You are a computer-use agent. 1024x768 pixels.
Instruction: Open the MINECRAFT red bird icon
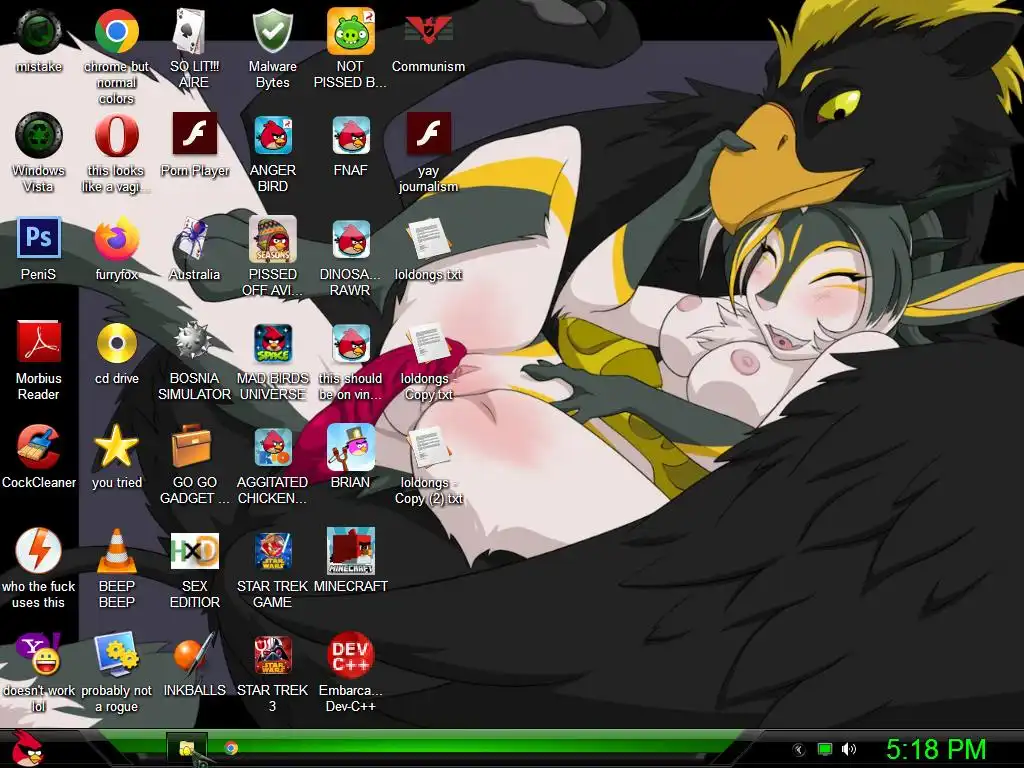coord(351,551)
